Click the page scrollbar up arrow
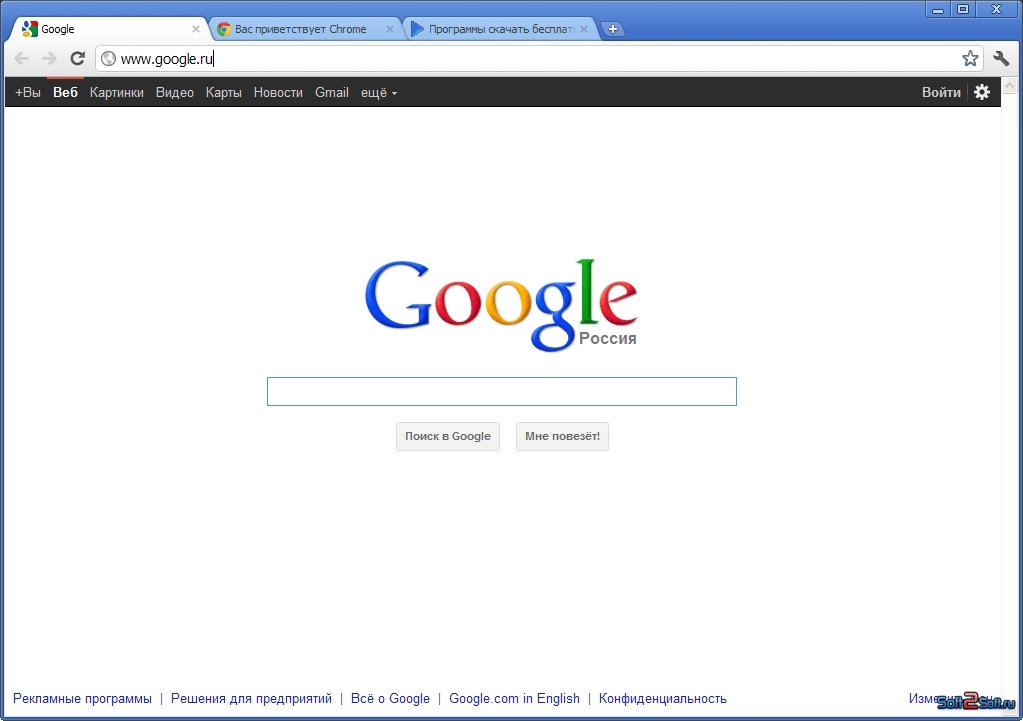Image resolution: width=1023 pixels, height=721 pixels. 1009,85
